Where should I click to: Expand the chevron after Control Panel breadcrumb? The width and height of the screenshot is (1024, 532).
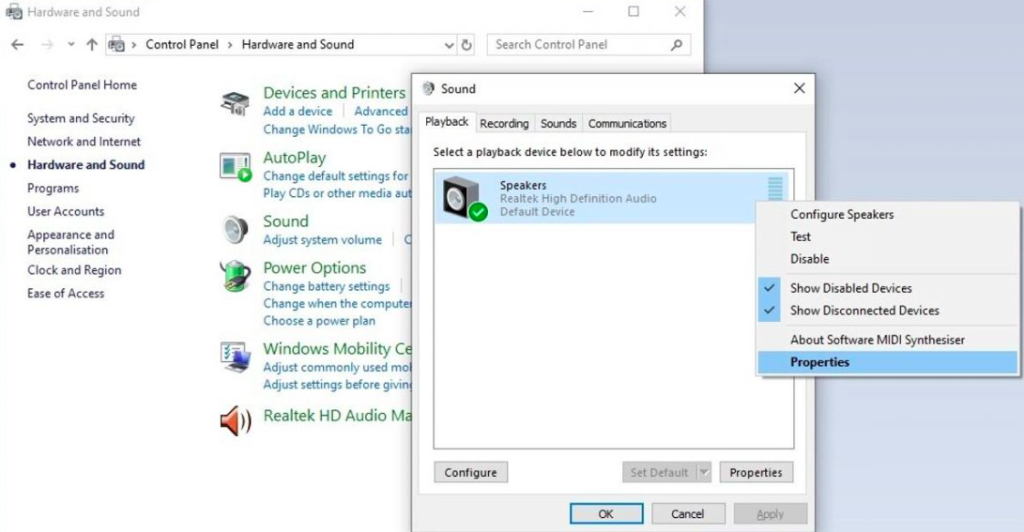tap(230, 44)
